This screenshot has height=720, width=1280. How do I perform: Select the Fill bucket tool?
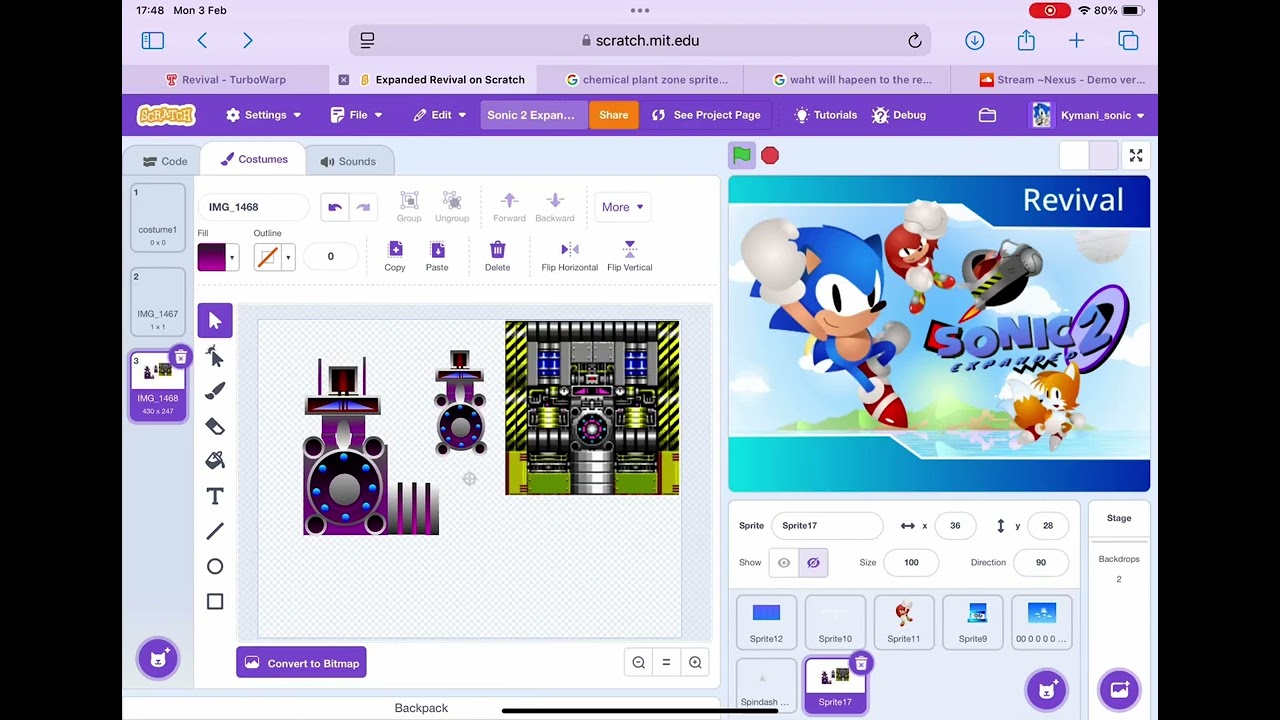tap(215, 461)
